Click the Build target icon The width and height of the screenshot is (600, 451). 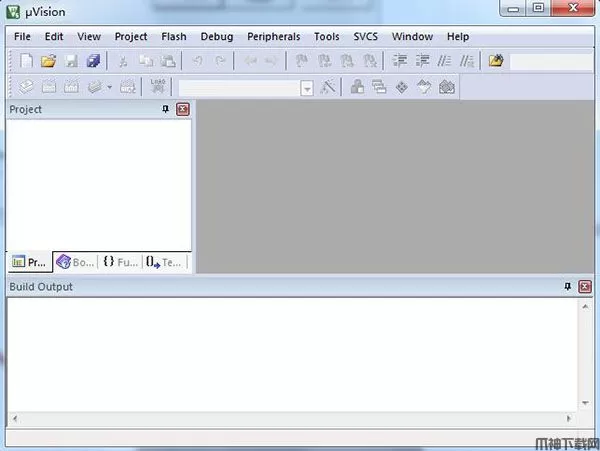tap(49, 87)
